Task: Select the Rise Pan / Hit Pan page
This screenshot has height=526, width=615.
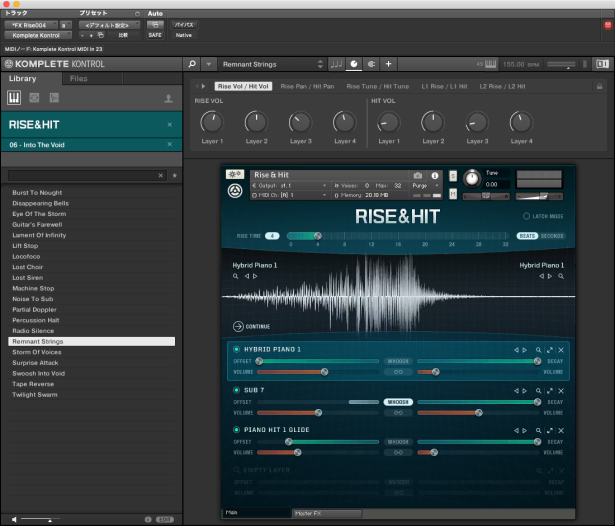Action: [x=307, y=86]
